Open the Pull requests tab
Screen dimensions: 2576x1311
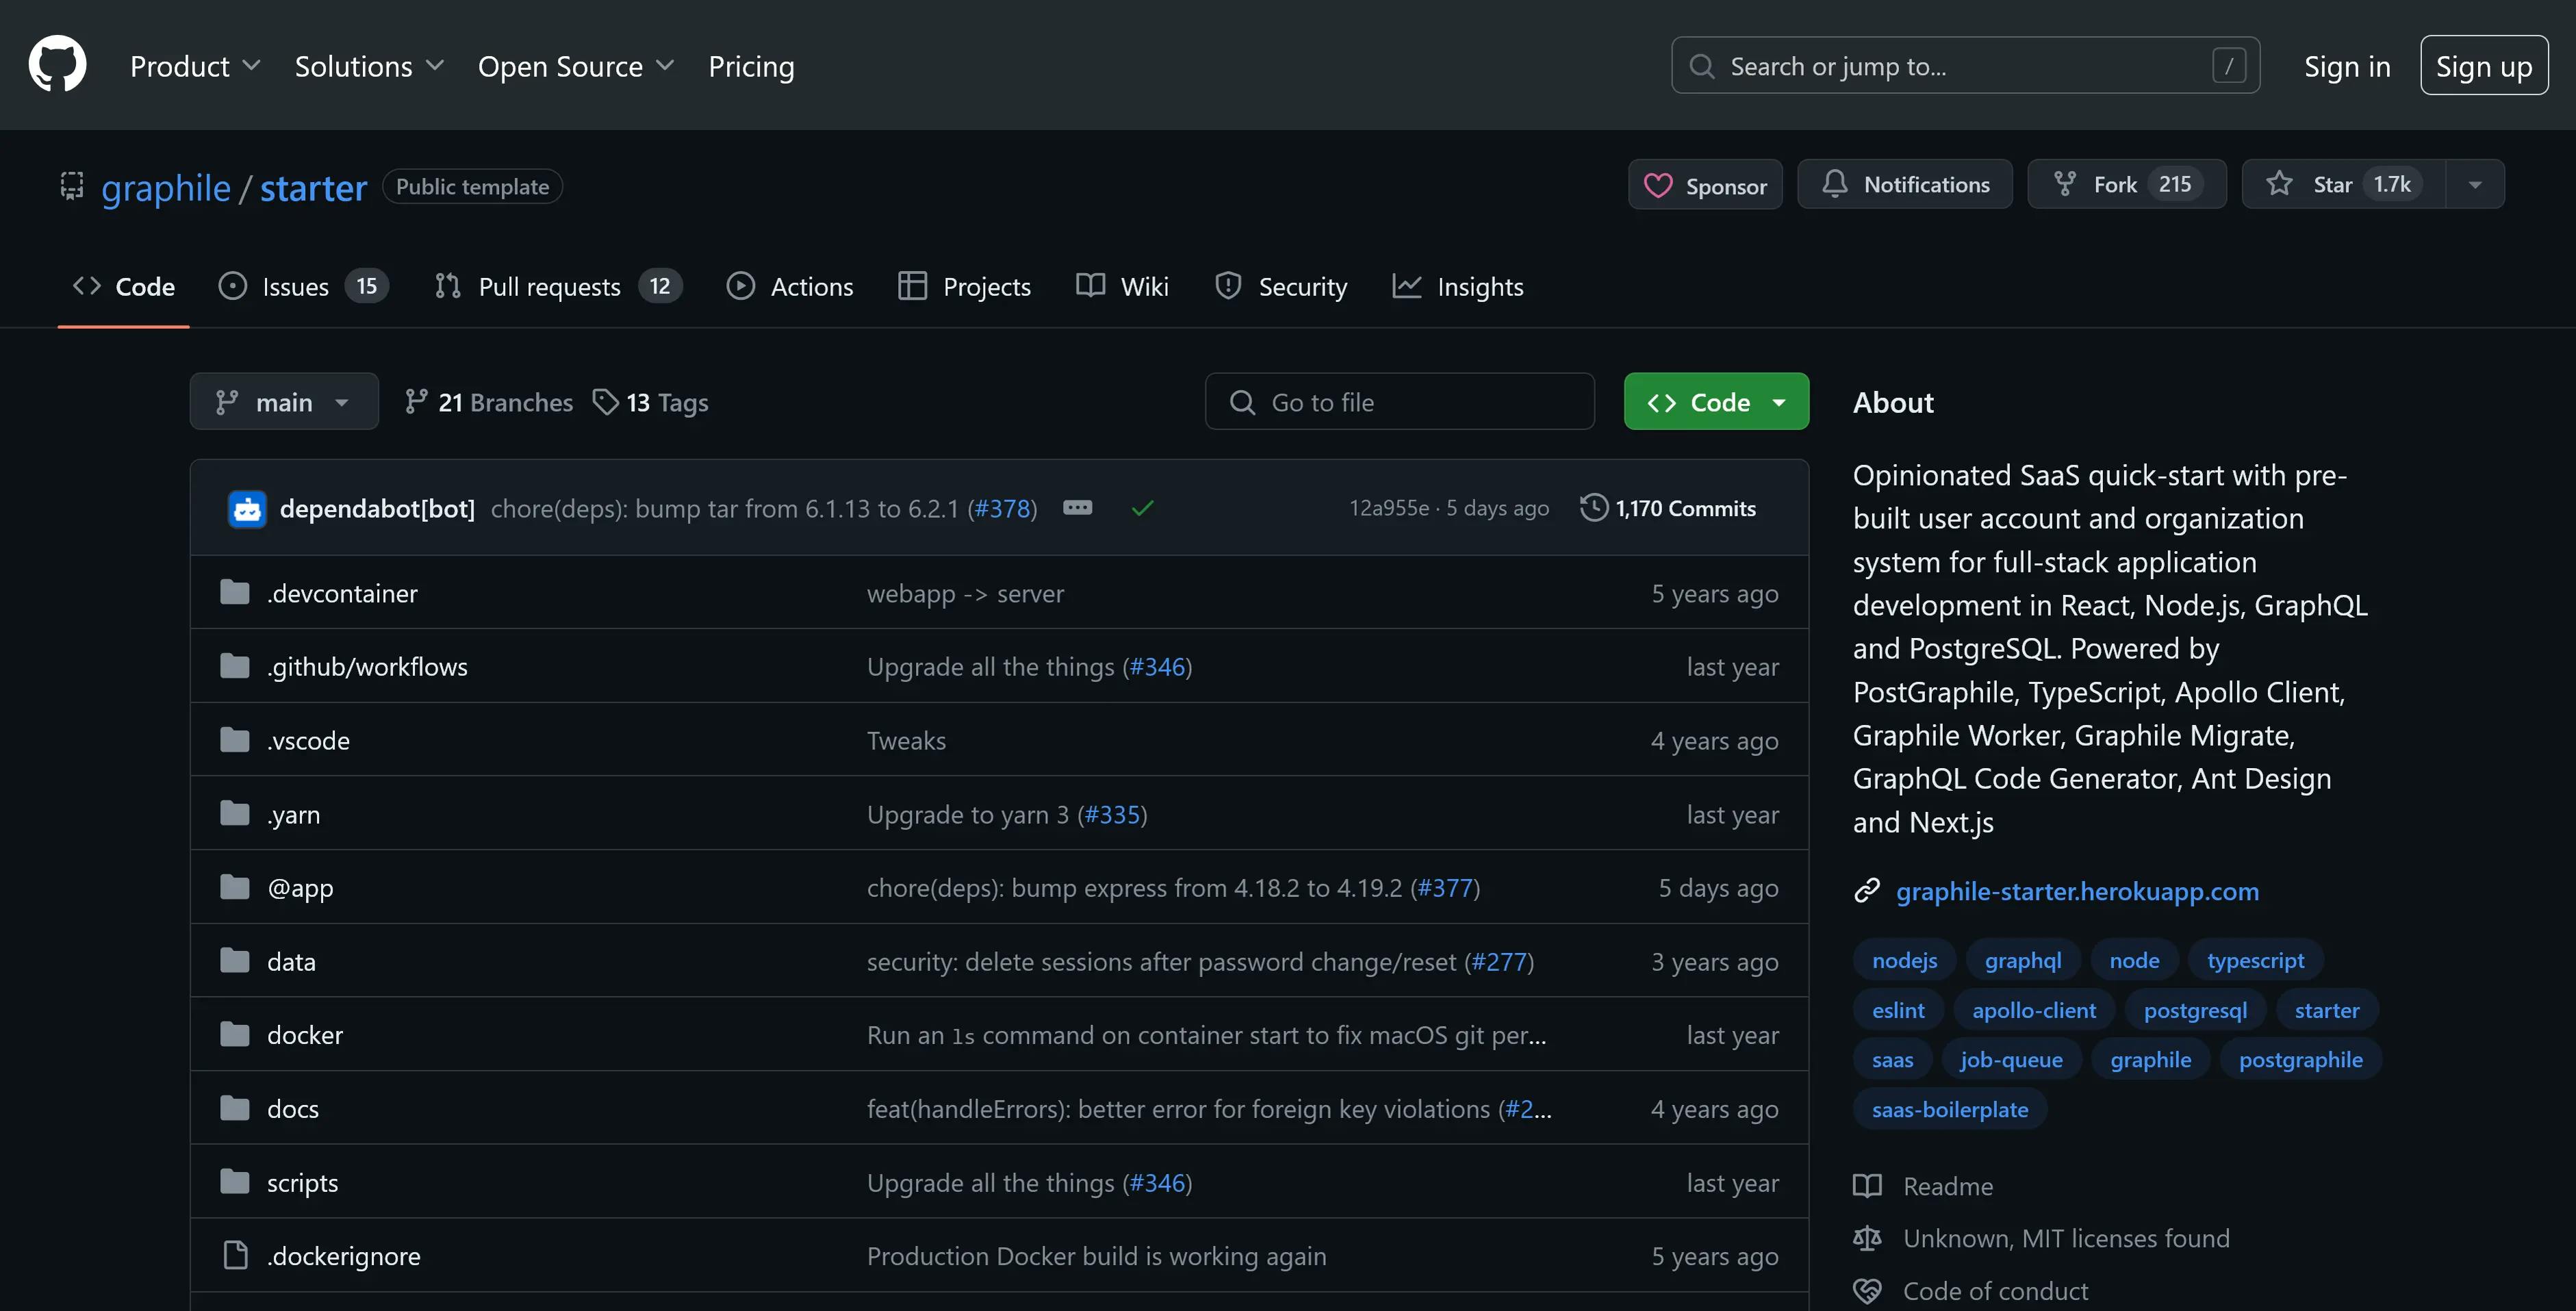tap(558, 287)
